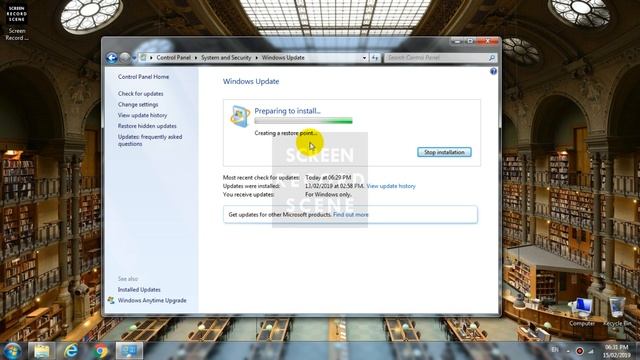Screen dimensions: 640x360
Task: Click the Windows Update heading
Action: [x=251, y=82]
